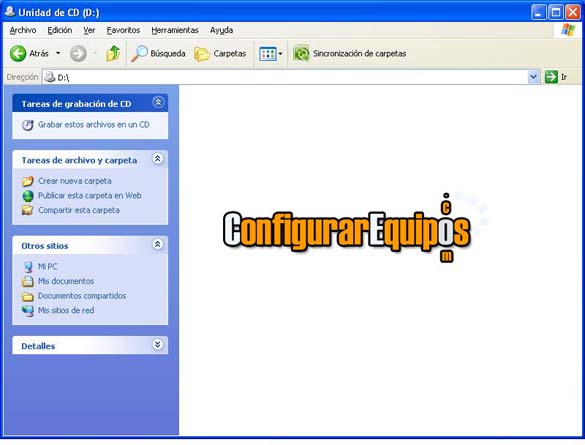Screen dimensions: 585x445
Task: Open the Atrás history dropdown arrow
Action: point(58,53)
